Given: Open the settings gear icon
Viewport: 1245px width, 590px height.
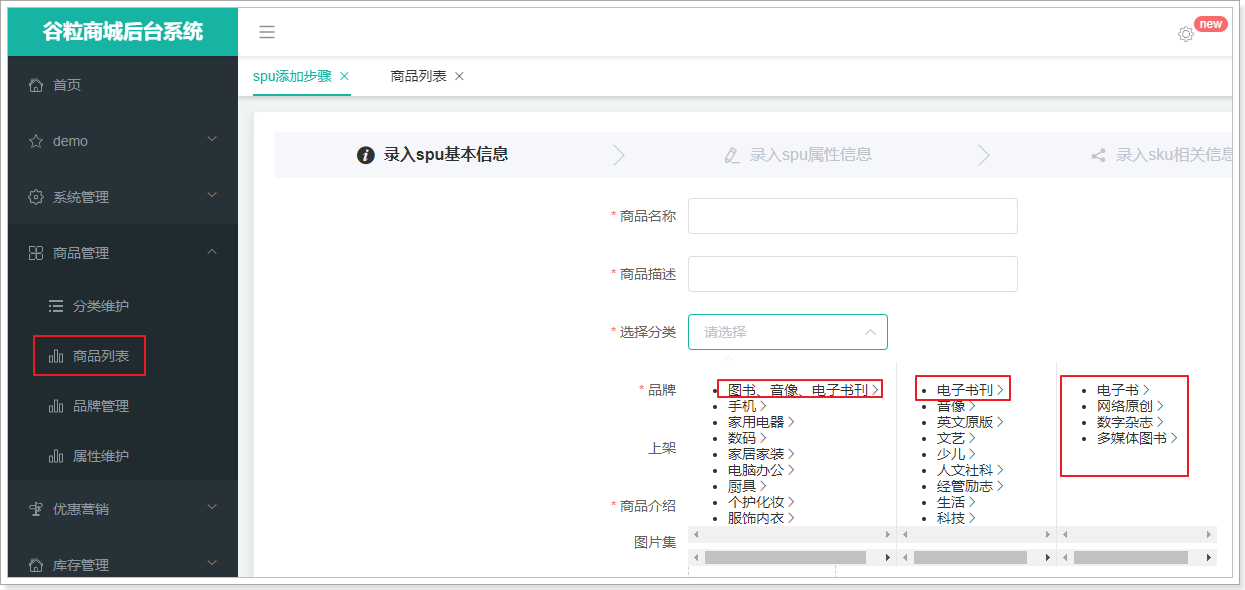Looking at the screenshot, I should tap(1185, 34).
